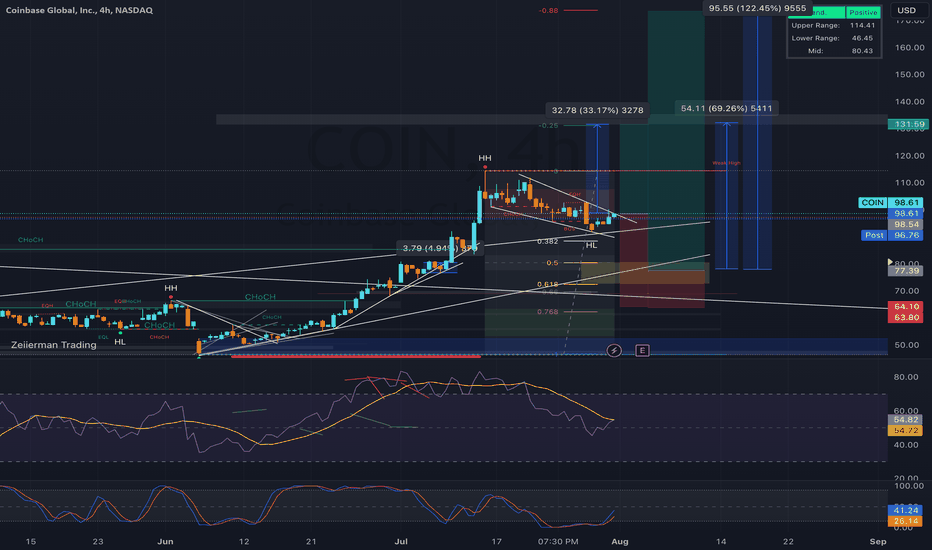Screen dimensions: 932x550
Task: Click the orange 54.72 moving average label
Action: point(905,430)
